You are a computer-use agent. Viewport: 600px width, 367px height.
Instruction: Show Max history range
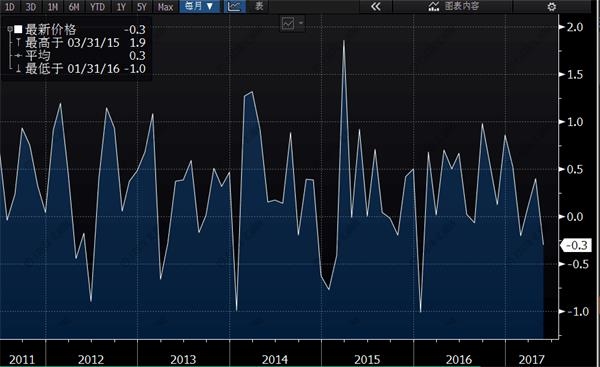(165, 7)
